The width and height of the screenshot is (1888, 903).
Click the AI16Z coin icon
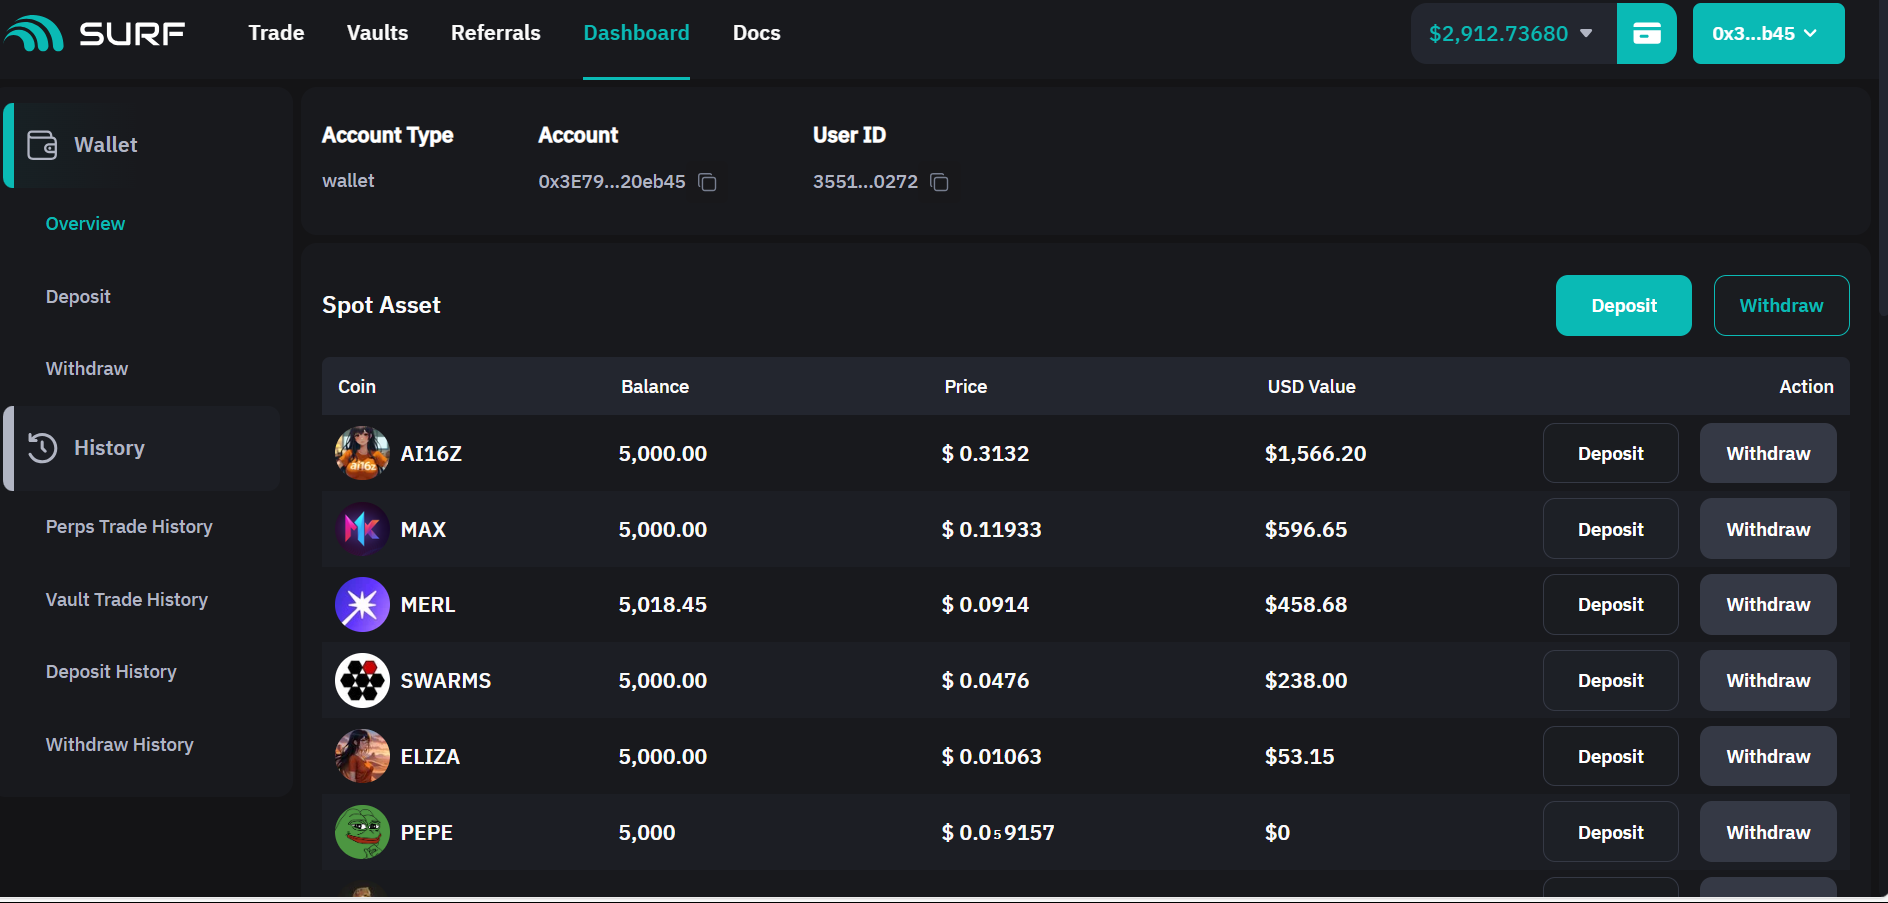point(362,453)
